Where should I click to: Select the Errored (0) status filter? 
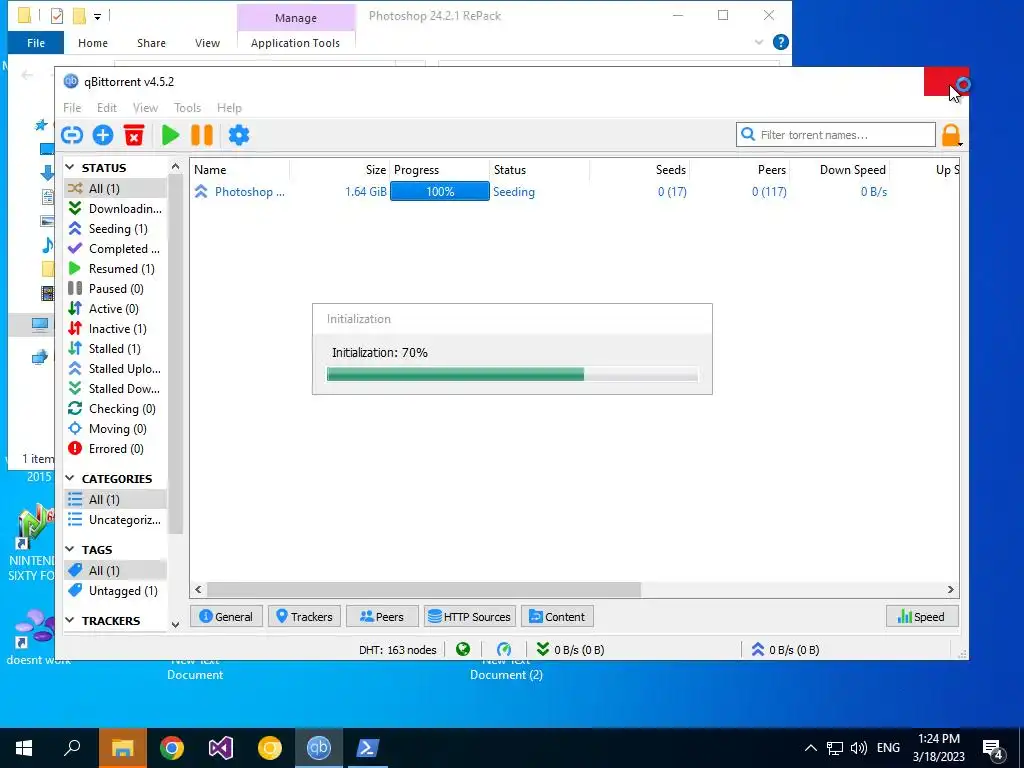[x=116, y=449]
